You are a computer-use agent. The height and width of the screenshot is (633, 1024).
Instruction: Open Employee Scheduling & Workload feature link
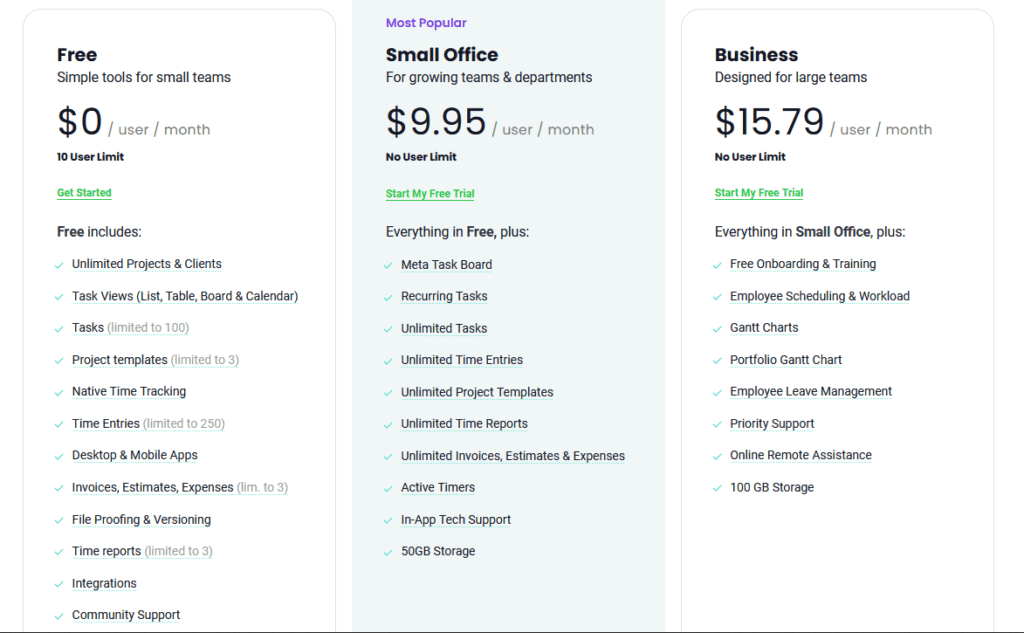tap(819, 296)
